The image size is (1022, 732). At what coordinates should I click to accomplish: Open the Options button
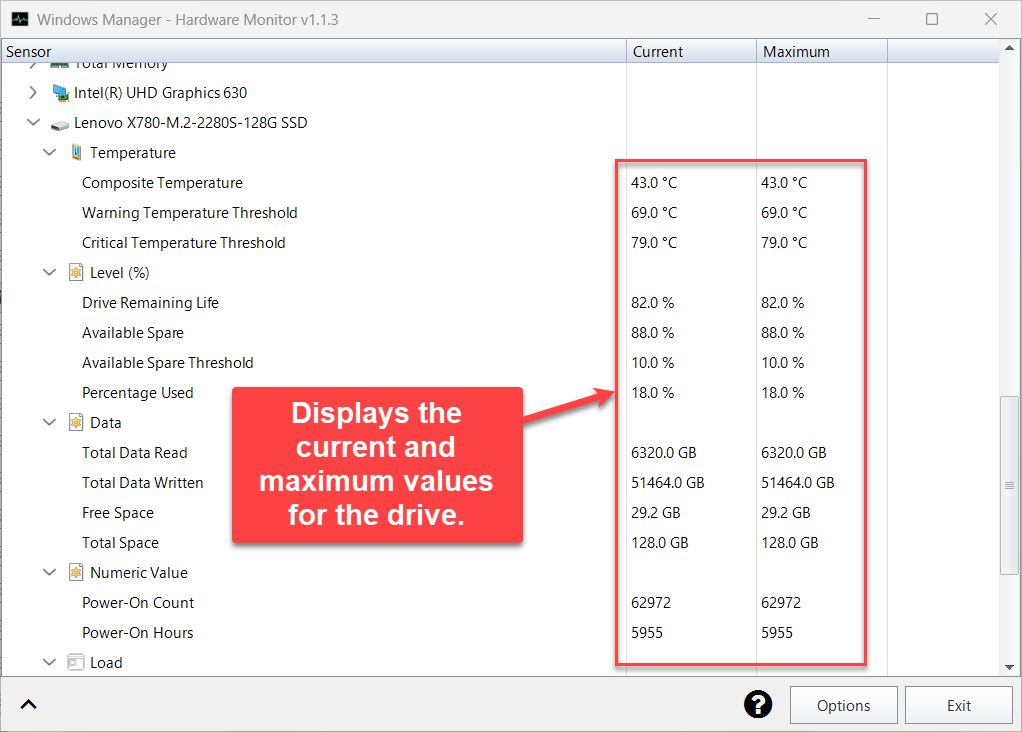pos(843,705)
